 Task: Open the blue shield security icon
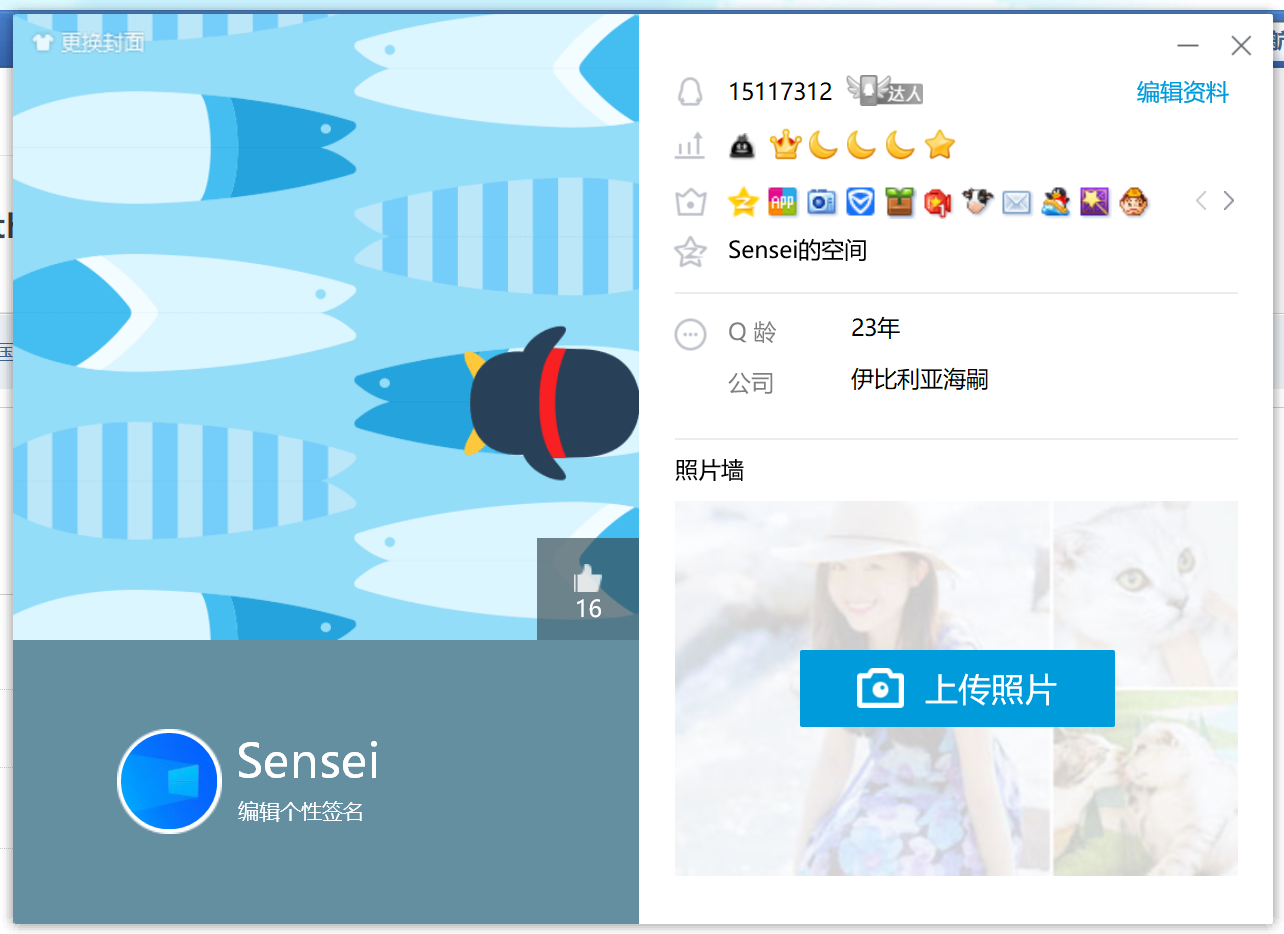tap(860, 201)
